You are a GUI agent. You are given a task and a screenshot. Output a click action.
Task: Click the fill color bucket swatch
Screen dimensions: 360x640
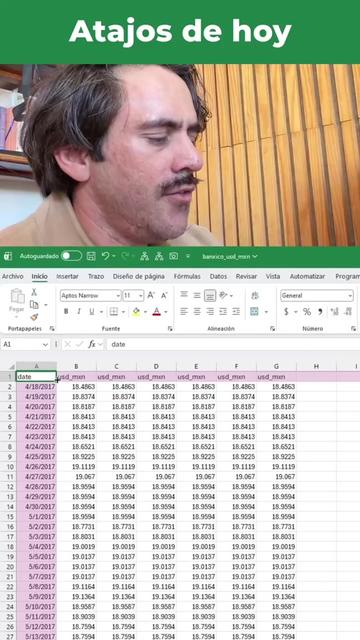136,312
